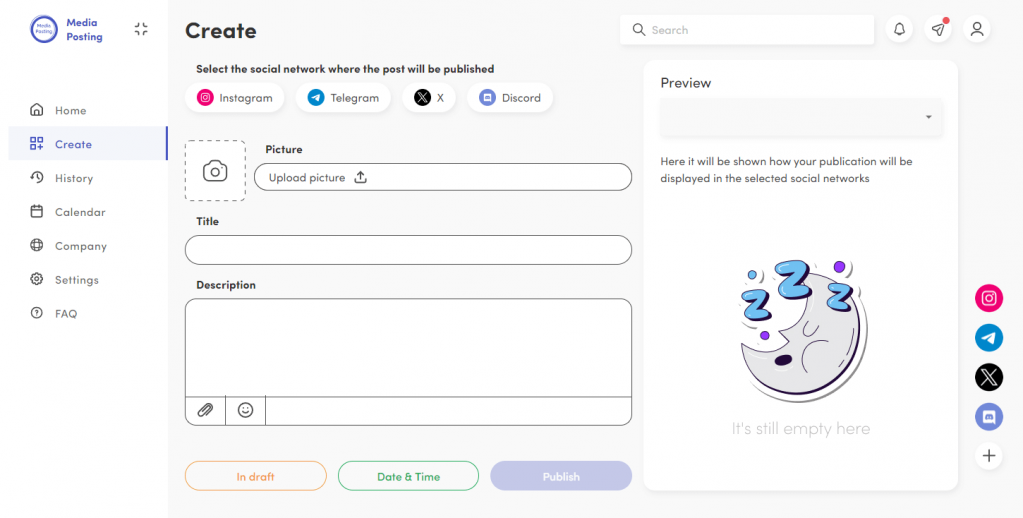
Task: Click the floating Discord icon on the right
Action: click(x=989, y=416)
